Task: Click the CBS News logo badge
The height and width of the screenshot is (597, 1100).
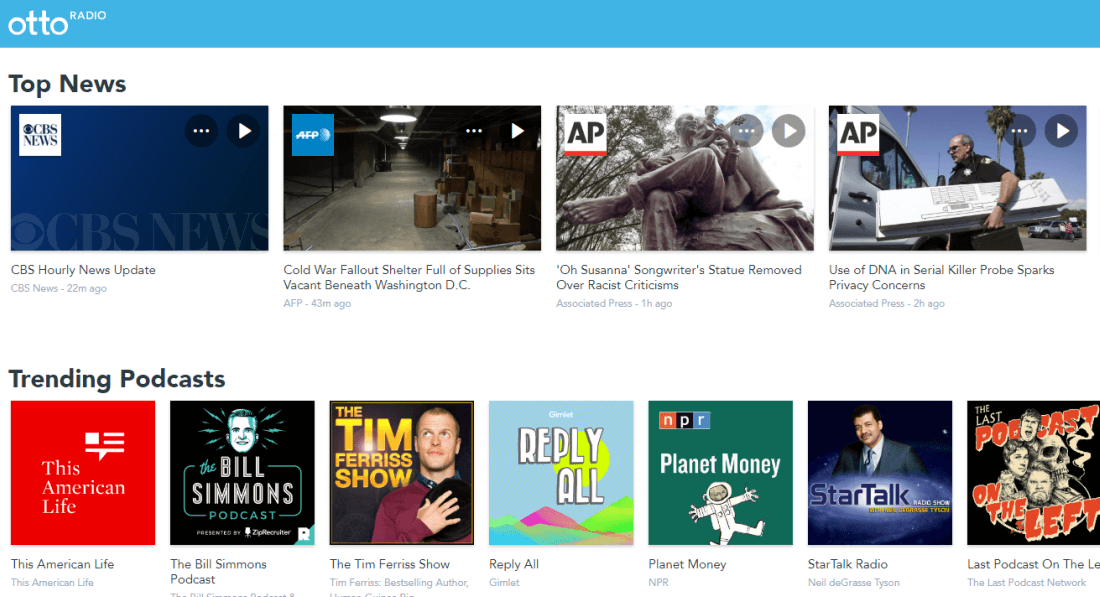Action: coord(40,135)
